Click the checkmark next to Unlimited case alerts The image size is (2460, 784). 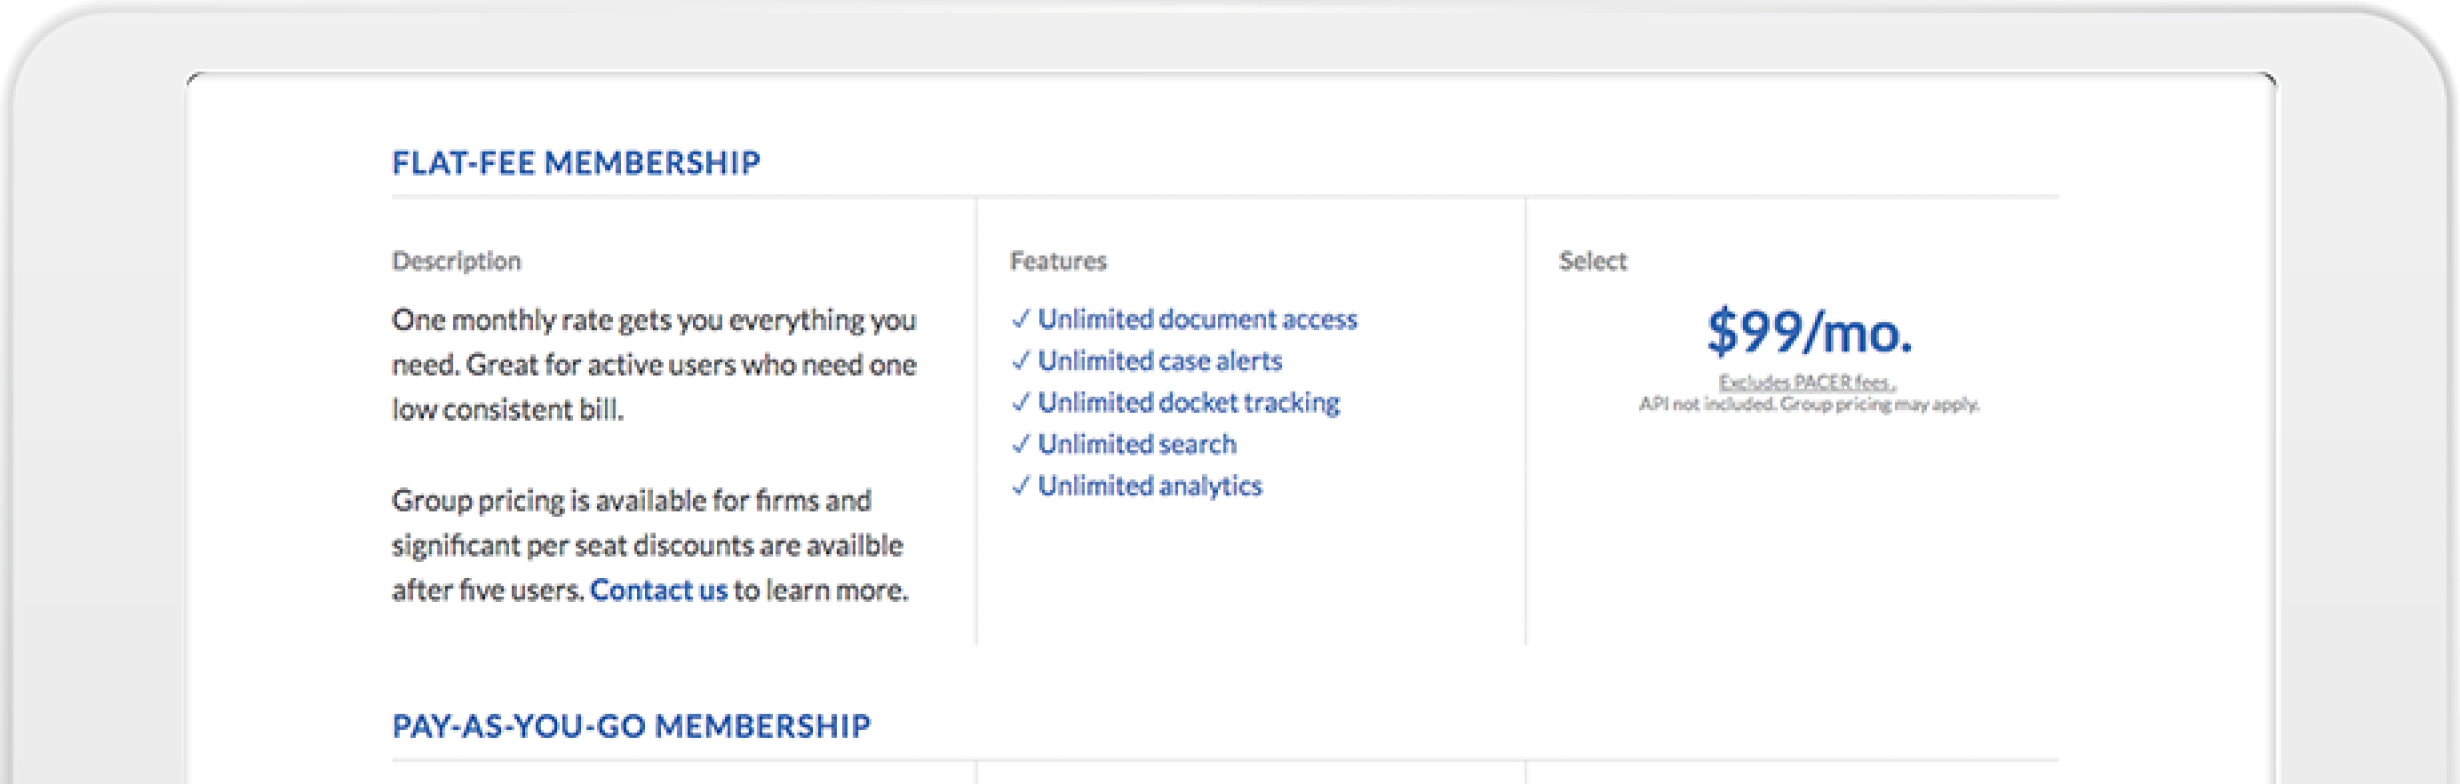click(1020, 361)
